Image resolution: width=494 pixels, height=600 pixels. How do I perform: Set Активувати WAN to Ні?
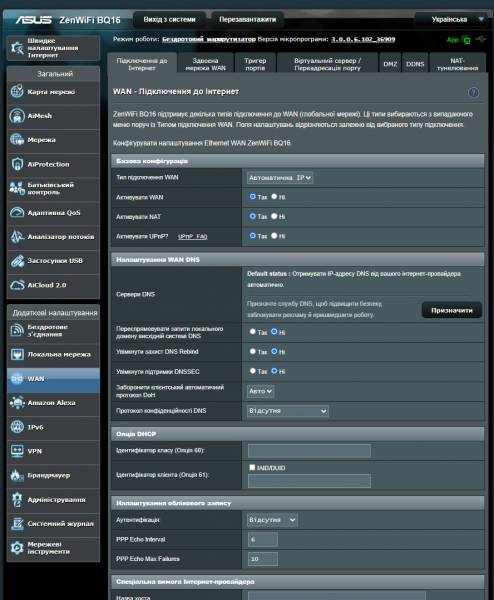pos(274,197)
